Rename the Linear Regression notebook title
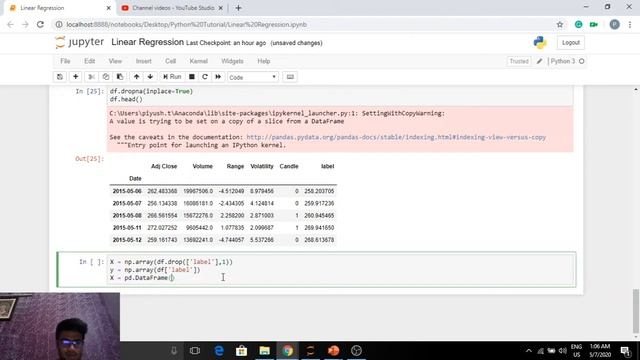 pyautogui.click(x=147, y=42)
